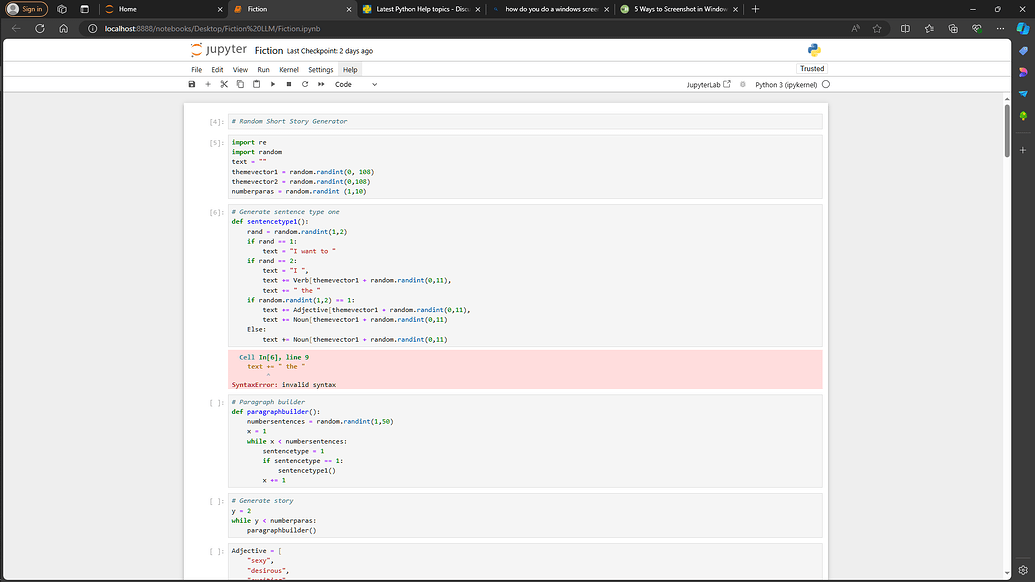
Task: Open browser collections
Action: click(x=953, y=28)
